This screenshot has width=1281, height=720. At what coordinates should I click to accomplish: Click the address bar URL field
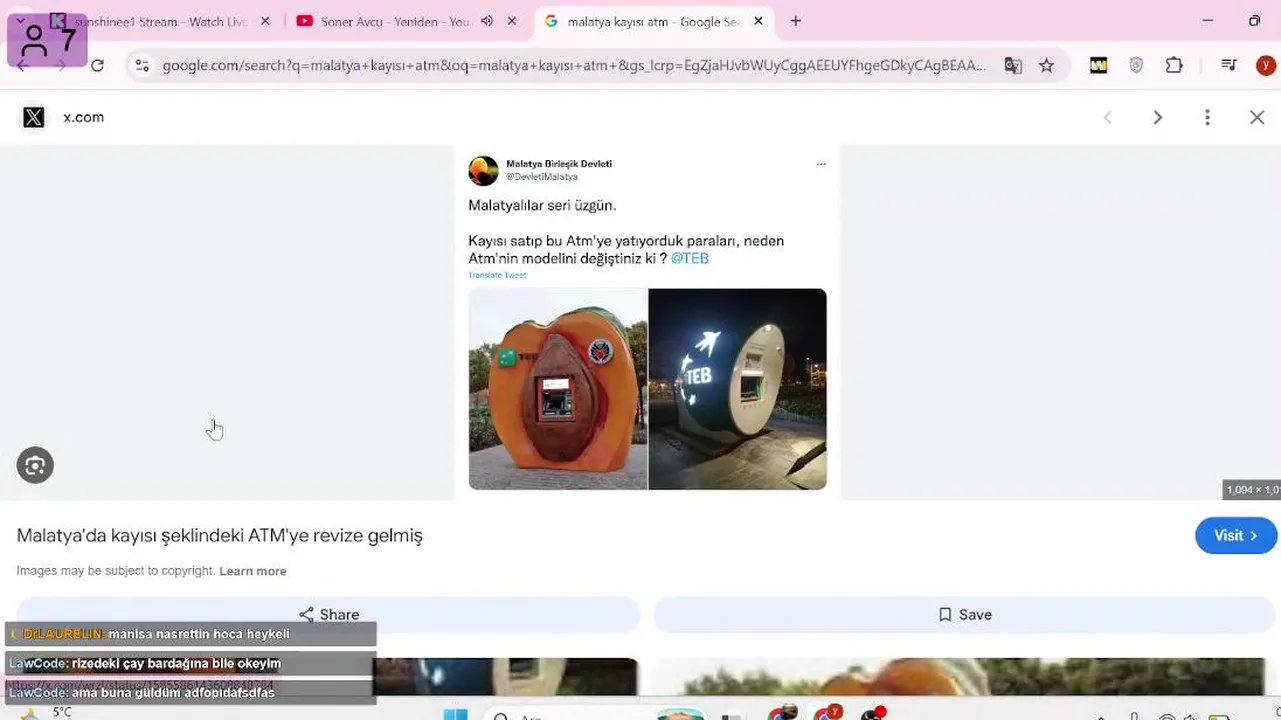(574, 66)
